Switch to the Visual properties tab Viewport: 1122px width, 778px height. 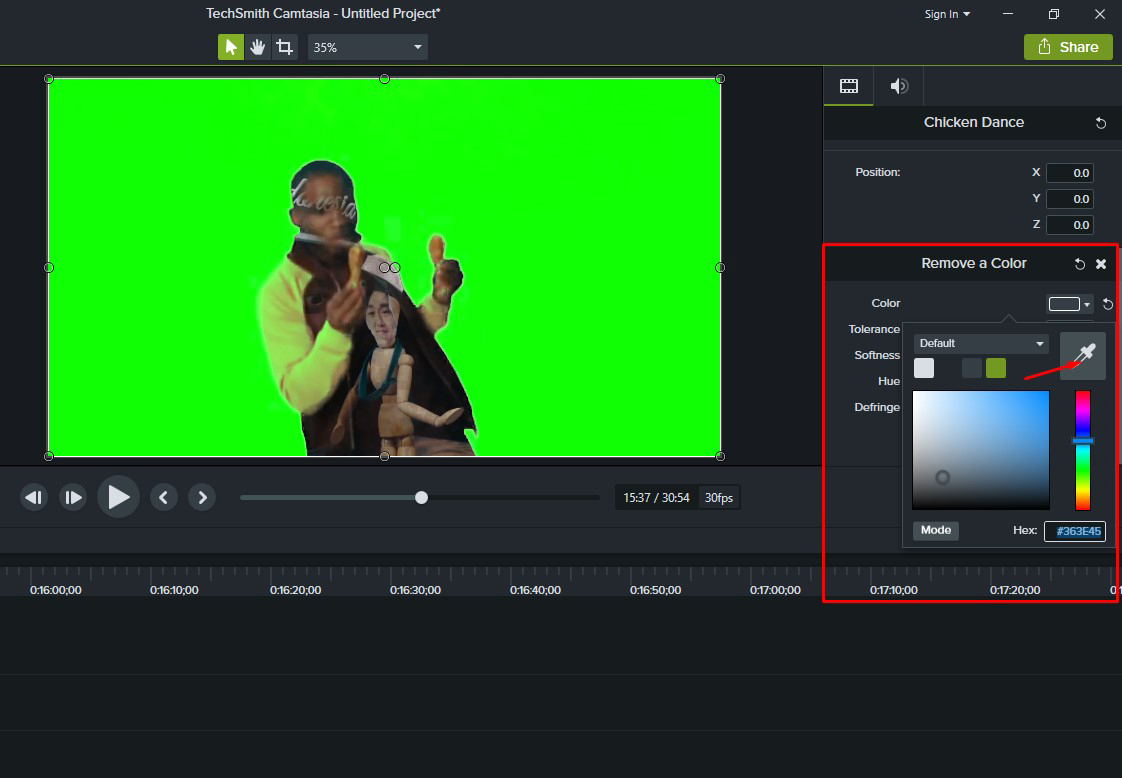point(847,85)
